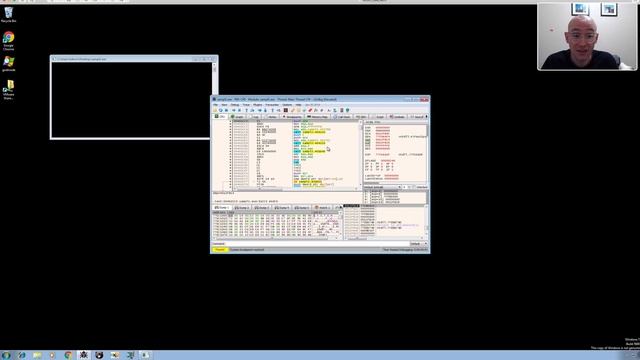Image resolution: width=640 pixels, height=360 pixels.
Task: Switch to the Breakpoints tab
Action: [x=292, y=117]
